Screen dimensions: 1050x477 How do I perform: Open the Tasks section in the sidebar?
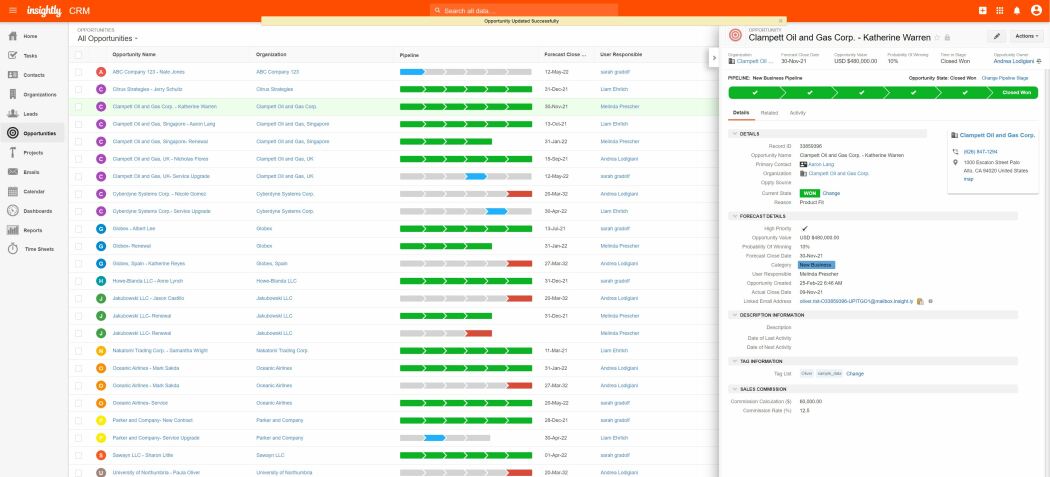click(30, 55)
